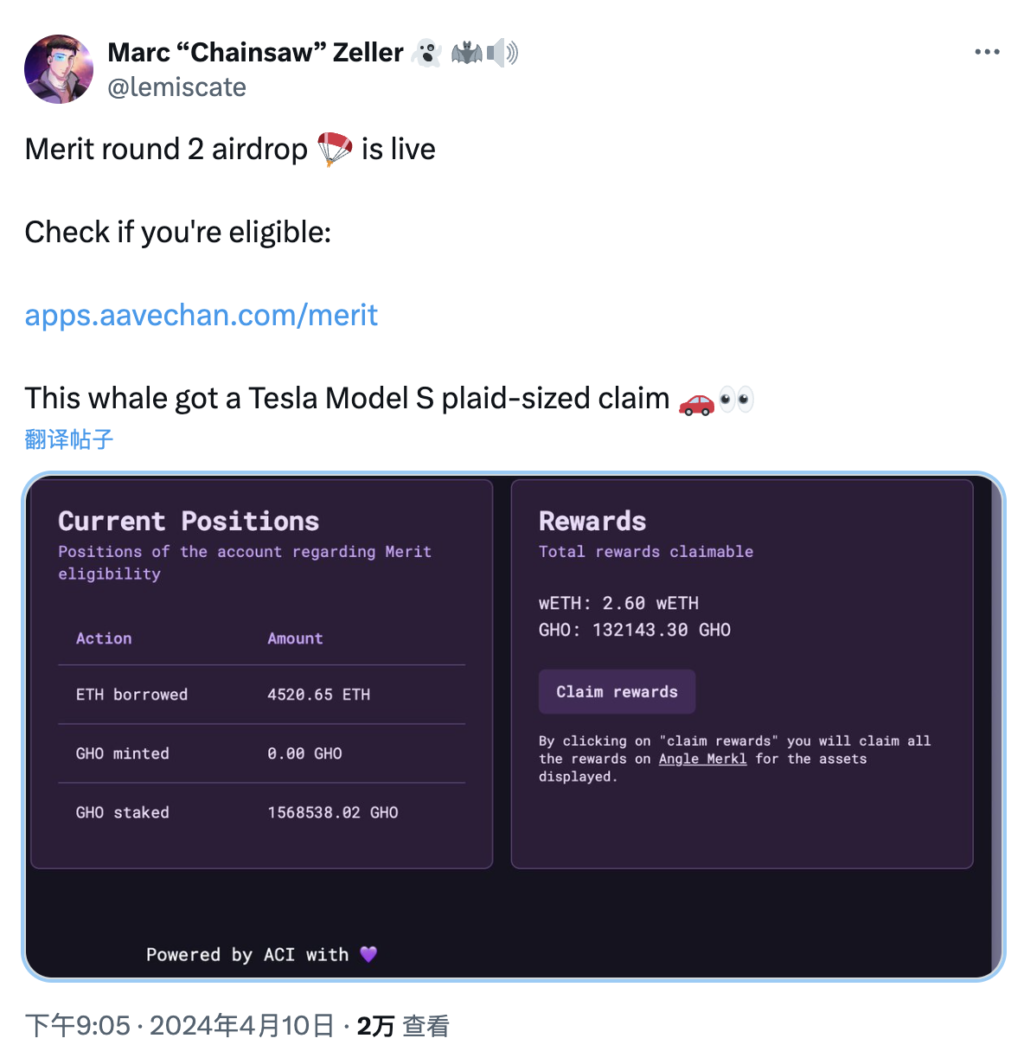Click Marc Zeller's profile avatar
1024x1064 pixels.
tap(59, 69)
